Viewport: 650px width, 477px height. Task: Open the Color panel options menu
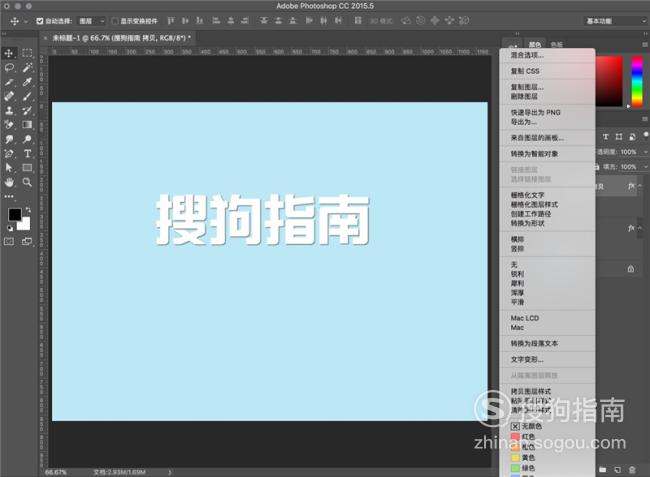tap(645, 44)
